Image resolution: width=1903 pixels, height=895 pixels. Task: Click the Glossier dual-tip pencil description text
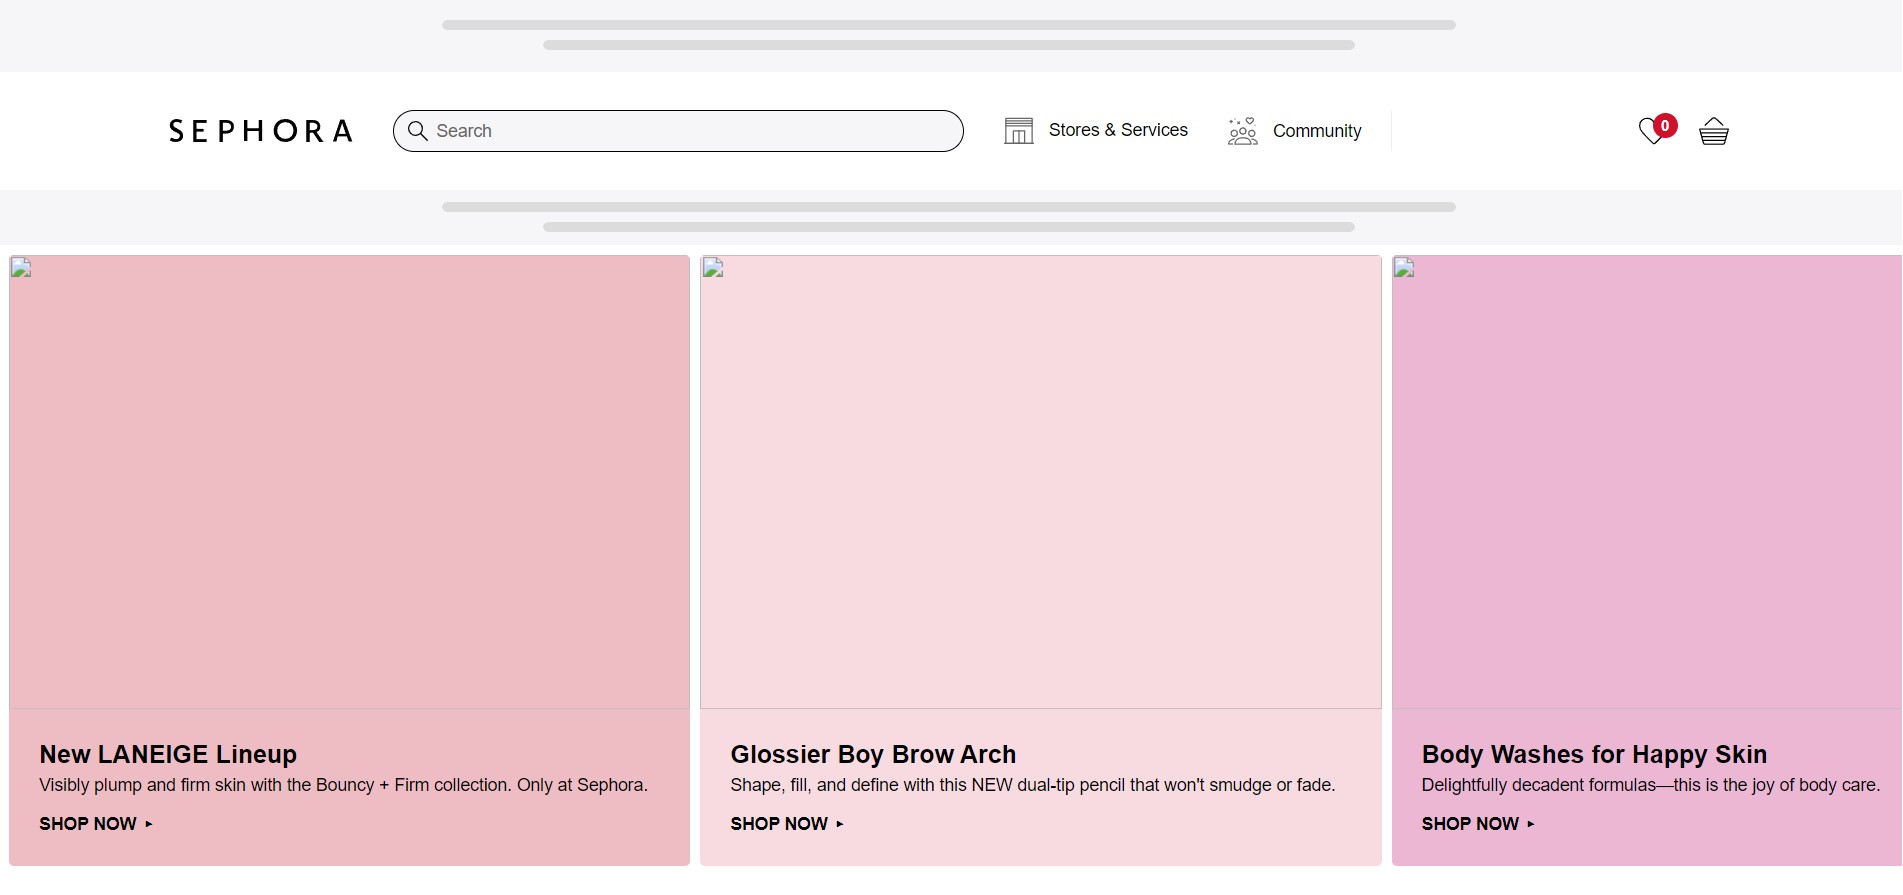[1032, 785]
